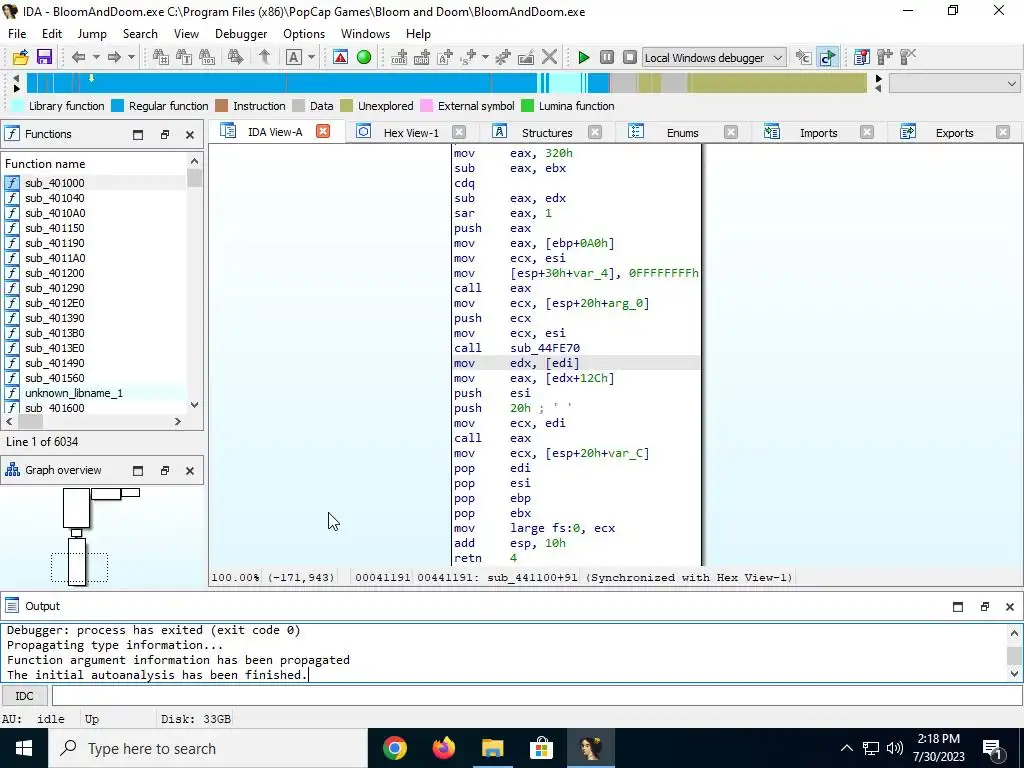Screen dimensions: 1024x768
Task: Click the IDC command input field
Action: tap(536, 696)
